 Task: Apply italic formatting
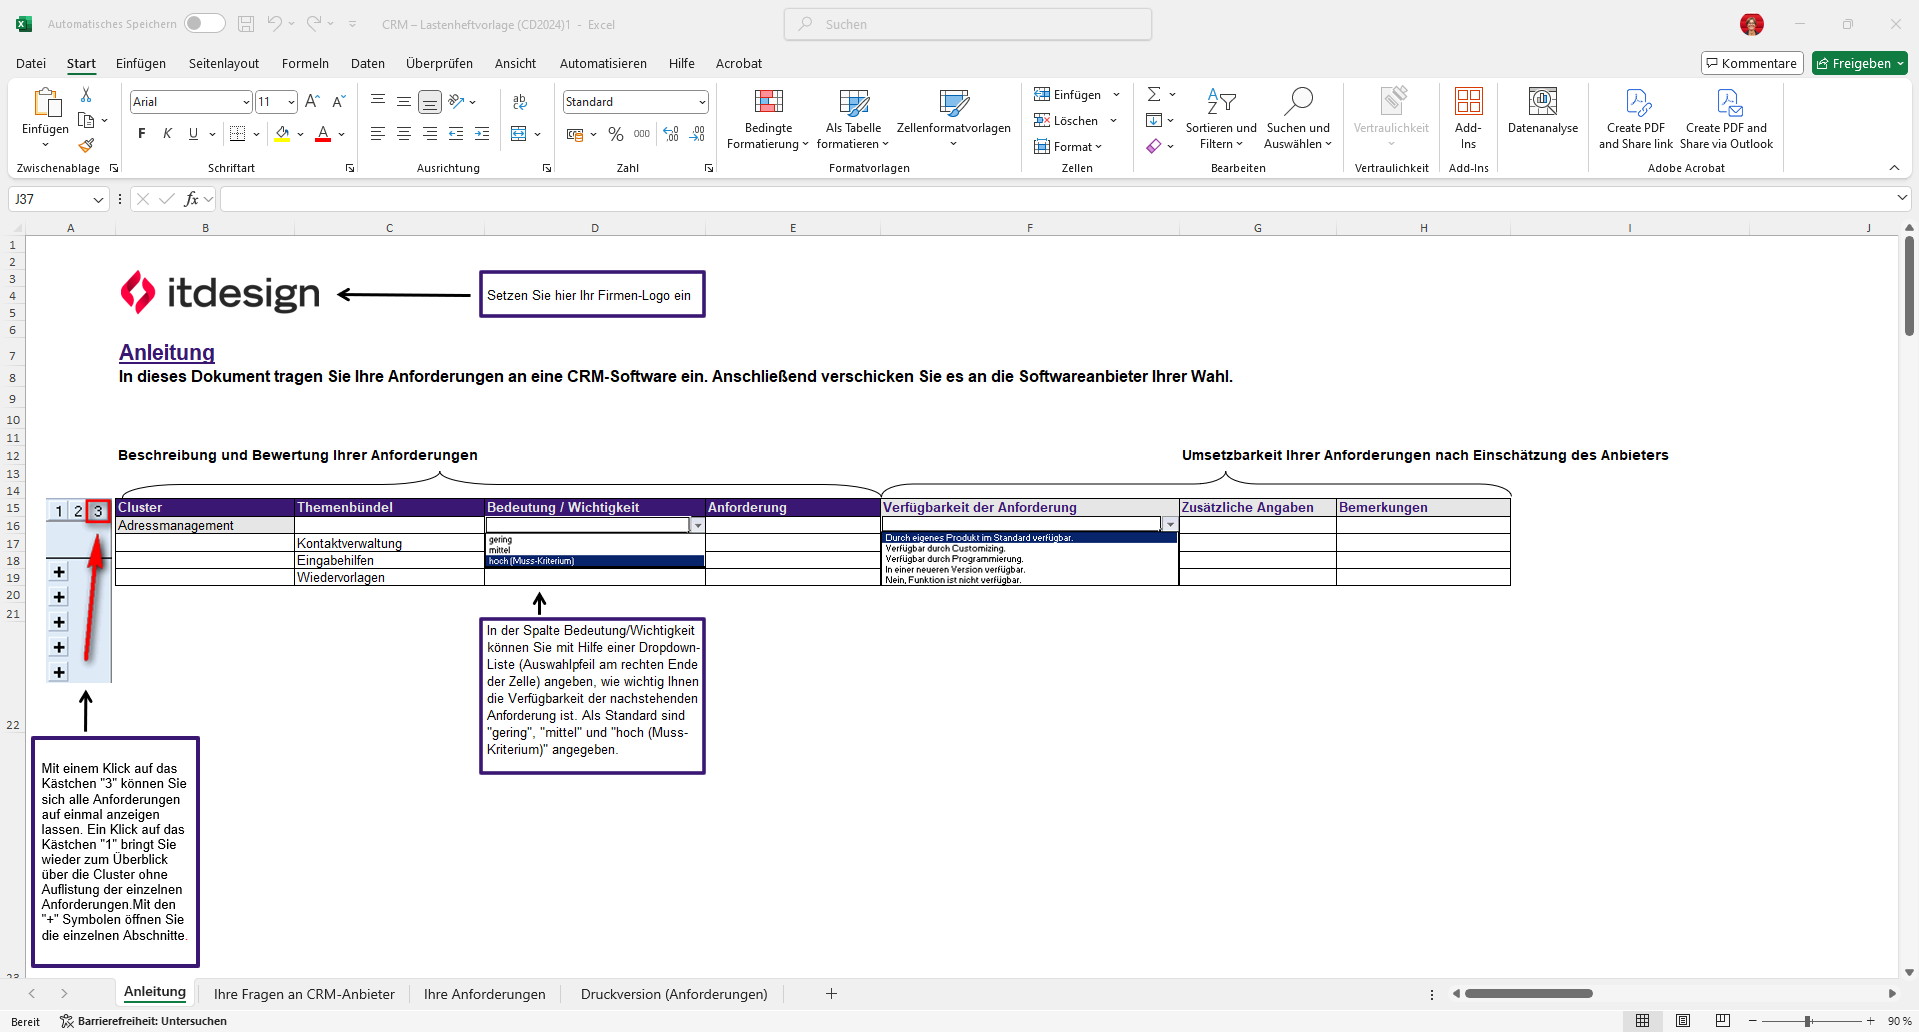[167, 134]
